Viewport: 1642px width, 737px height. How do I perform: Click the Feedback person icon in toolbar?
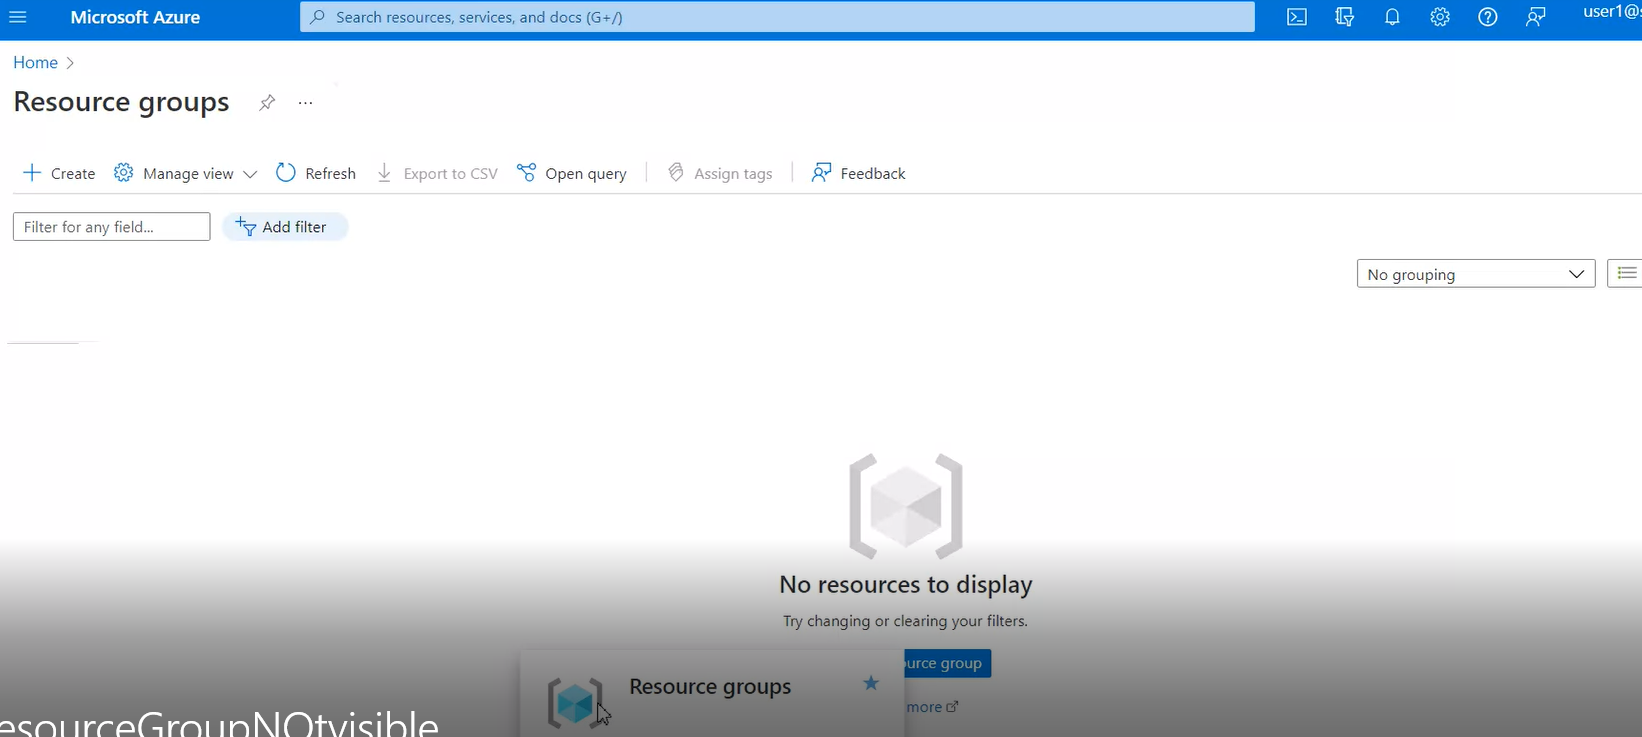(x=821, y=172)
